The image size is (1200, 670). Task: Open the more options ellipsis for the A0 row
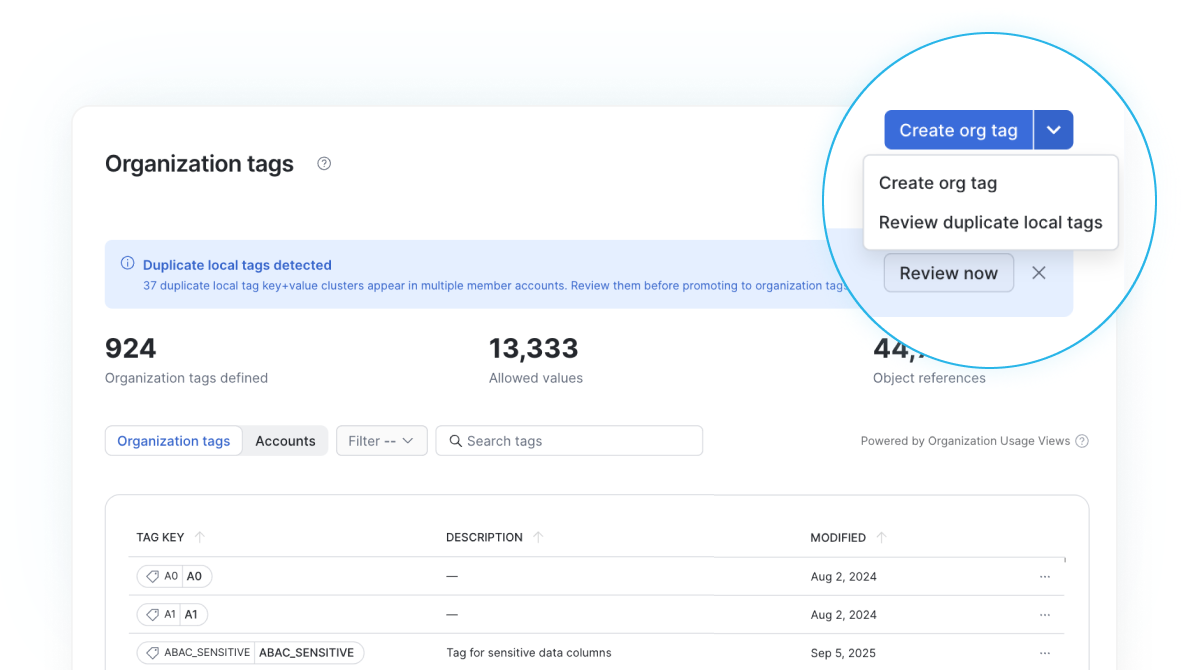(x=1045, y=577)
